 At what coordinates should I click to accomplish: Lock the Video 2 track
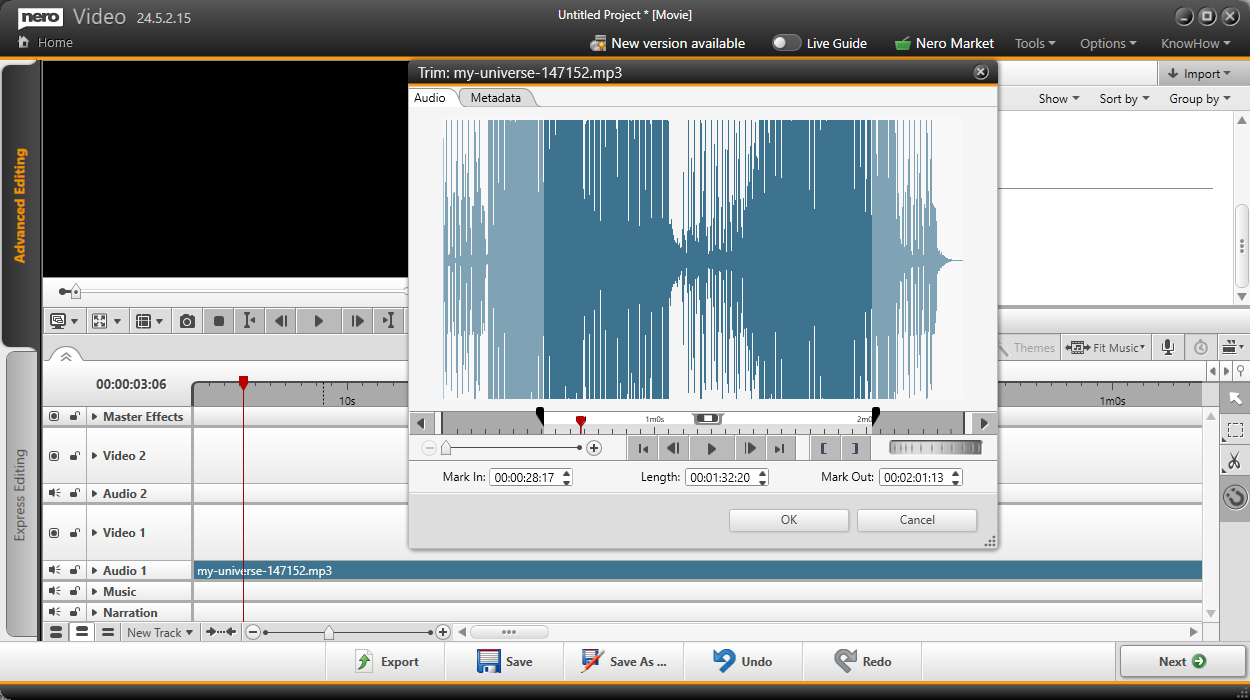pos(76,455)
